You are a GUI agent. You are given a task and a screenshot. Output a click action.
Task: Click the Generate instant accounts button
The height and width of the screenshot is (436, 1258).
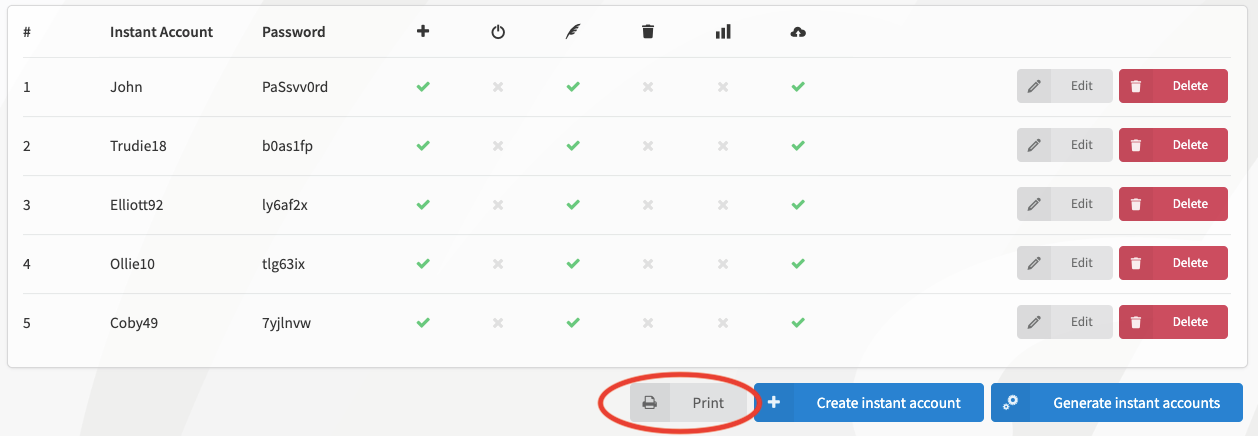point(1117,404)
